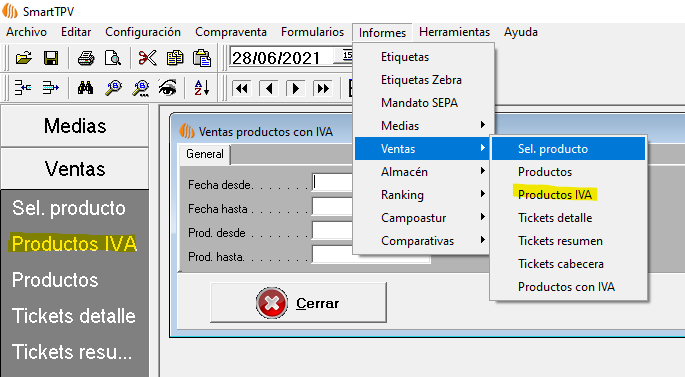The height and width of the screenshot is (377, 685).
Task: Open the Archivo menu
Action: [x=26, y=32]
